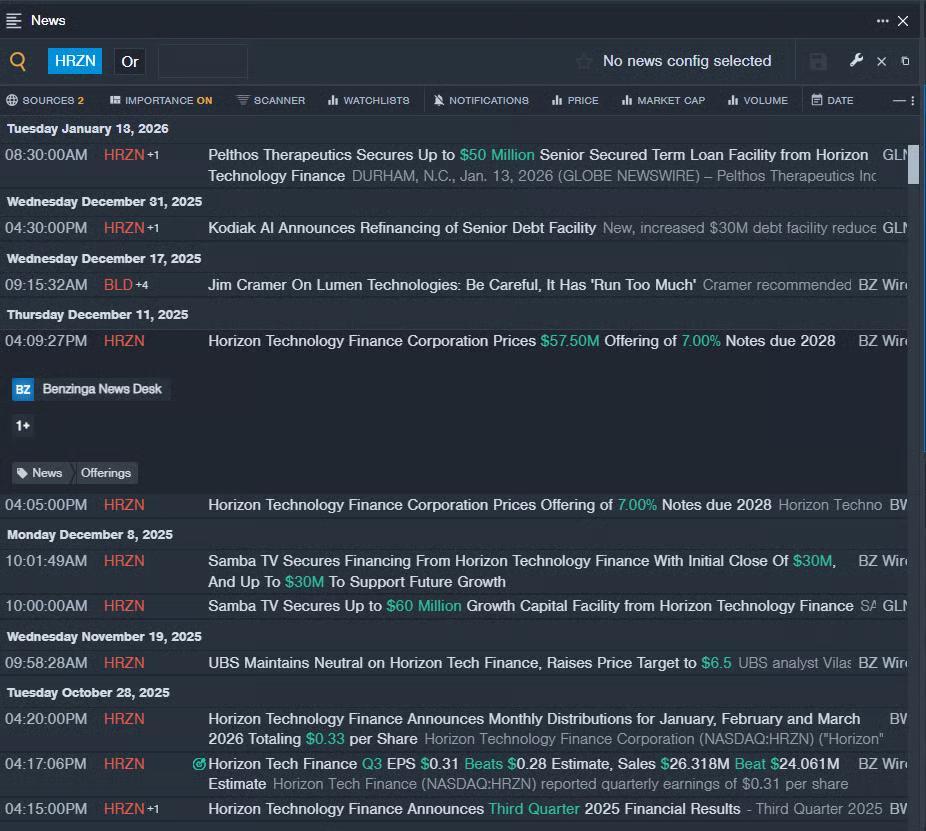Toggle the Or search operator
The width and height of the screenshot is (926, 831).
pyautogui.click(x=130, y=61)
